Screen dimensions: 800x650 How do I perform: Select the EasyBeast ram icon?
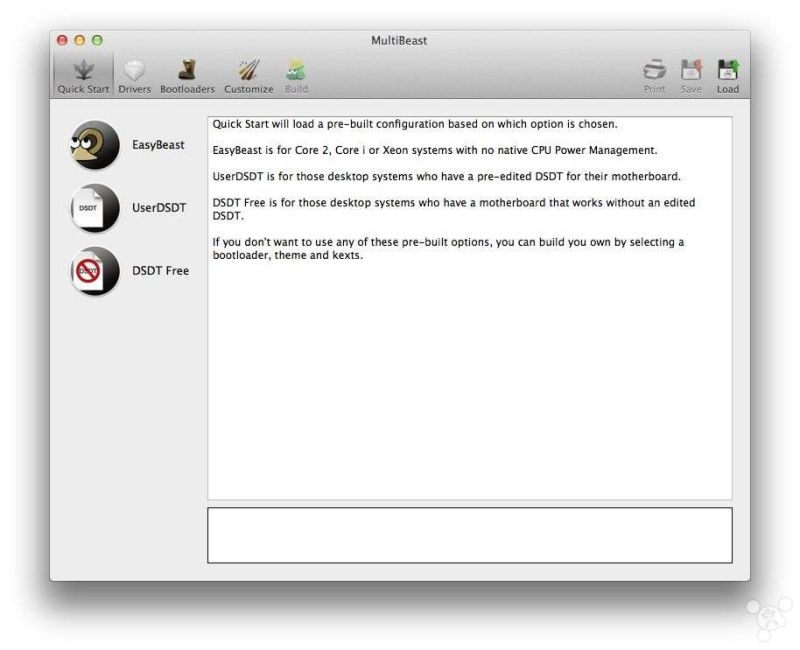[x=94, y=145]
